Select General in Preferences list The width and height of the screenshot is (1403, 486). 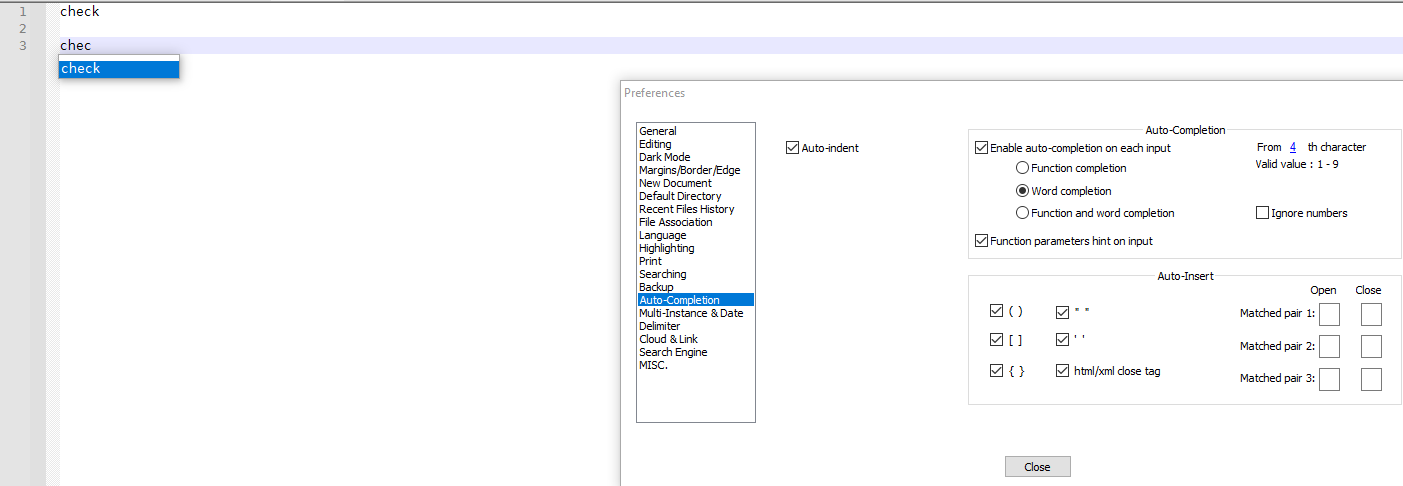(x=658, y=131)
